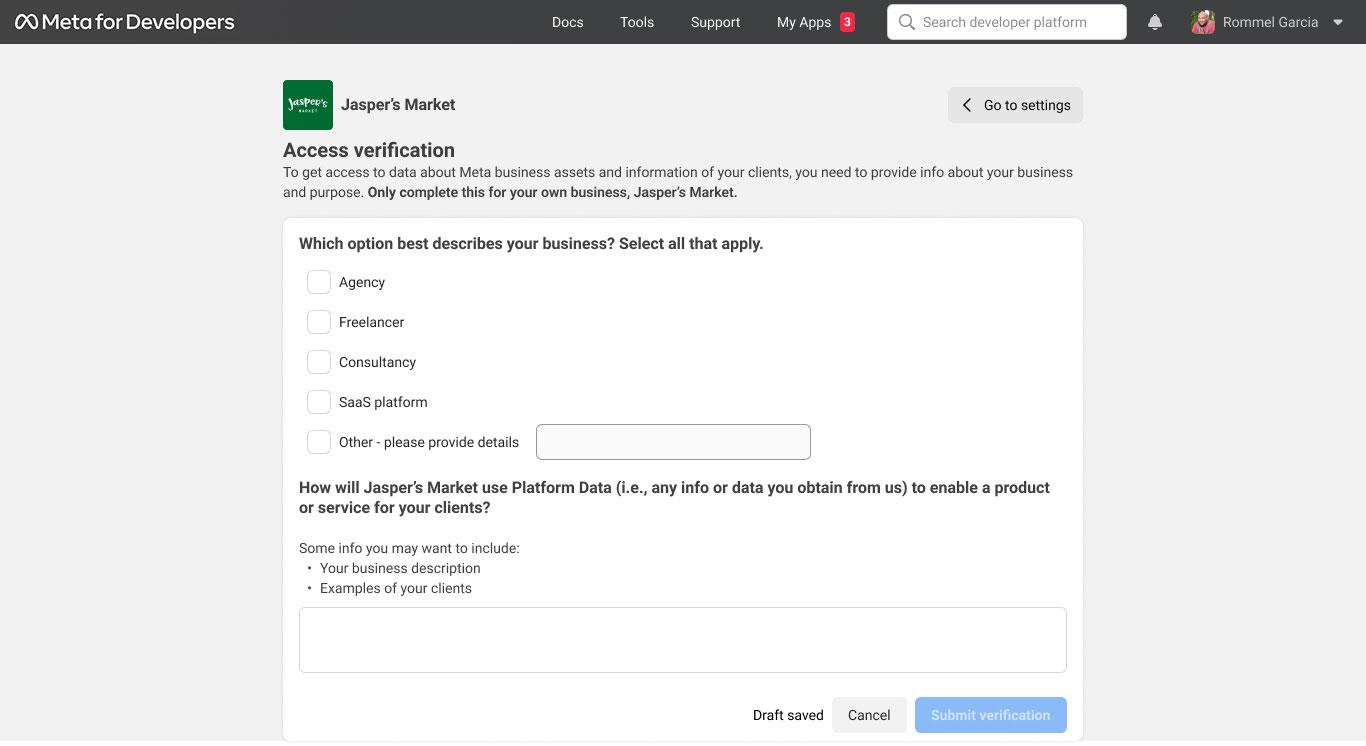
Task: Click the Platform Data description text area
Action: pos(683,640)
